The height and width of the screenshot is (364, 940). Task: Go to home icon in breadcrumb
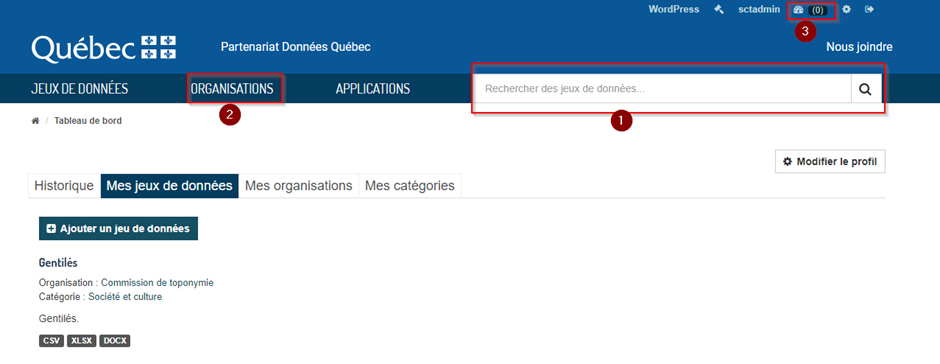(x=35, y=121)
